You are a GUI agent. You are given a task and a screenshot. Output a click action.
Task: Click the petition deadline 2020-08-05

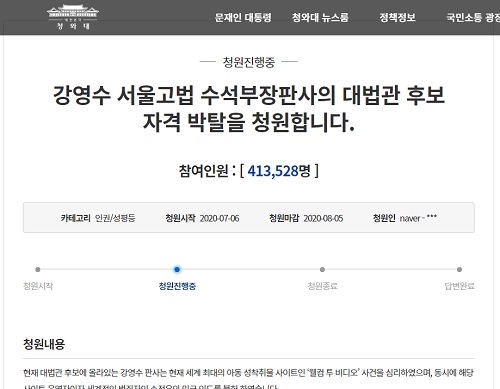323,218
